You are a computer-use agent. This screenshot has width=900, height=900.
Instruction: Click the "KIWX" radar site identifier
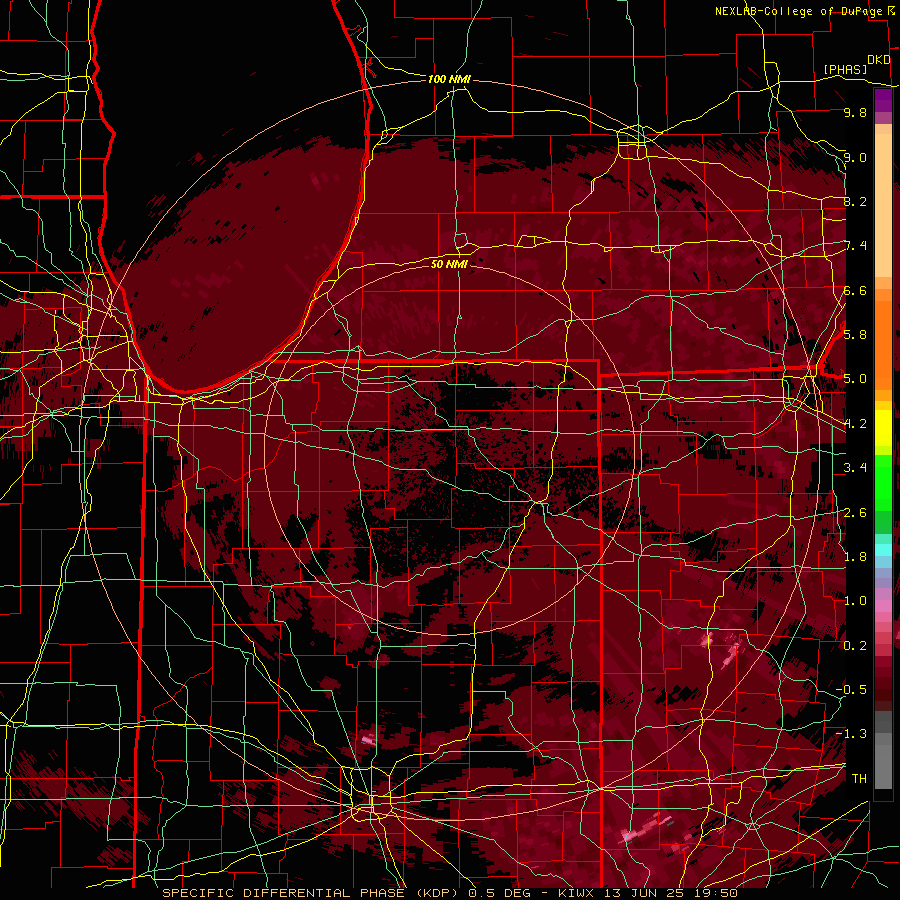coord(578,893)
